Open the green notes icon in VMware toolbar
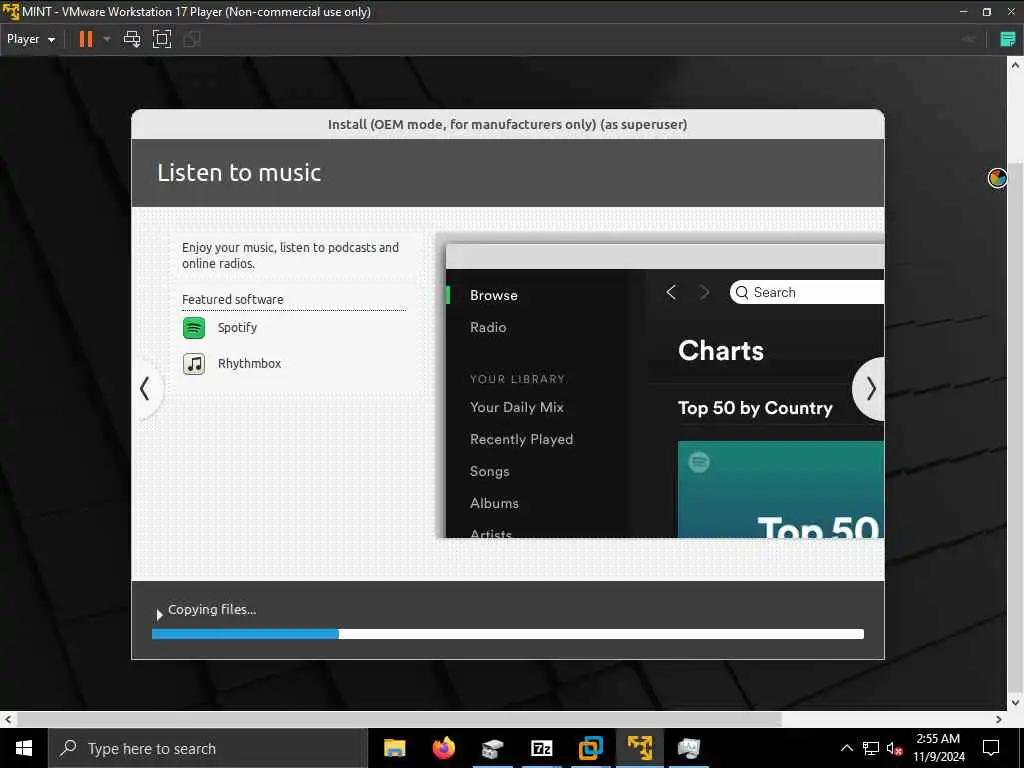The height and width of the screenshot is (768, 1024). (x=1008, y=39)
